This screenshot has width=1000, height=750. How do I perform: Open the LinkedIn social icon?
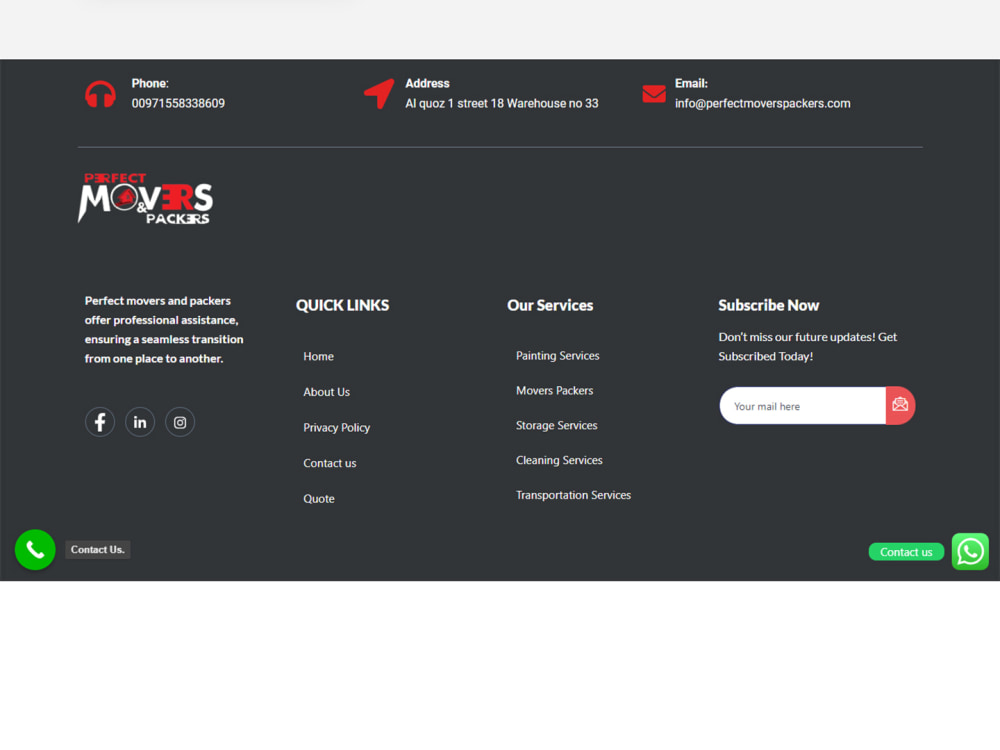click(x=140, y=422)
